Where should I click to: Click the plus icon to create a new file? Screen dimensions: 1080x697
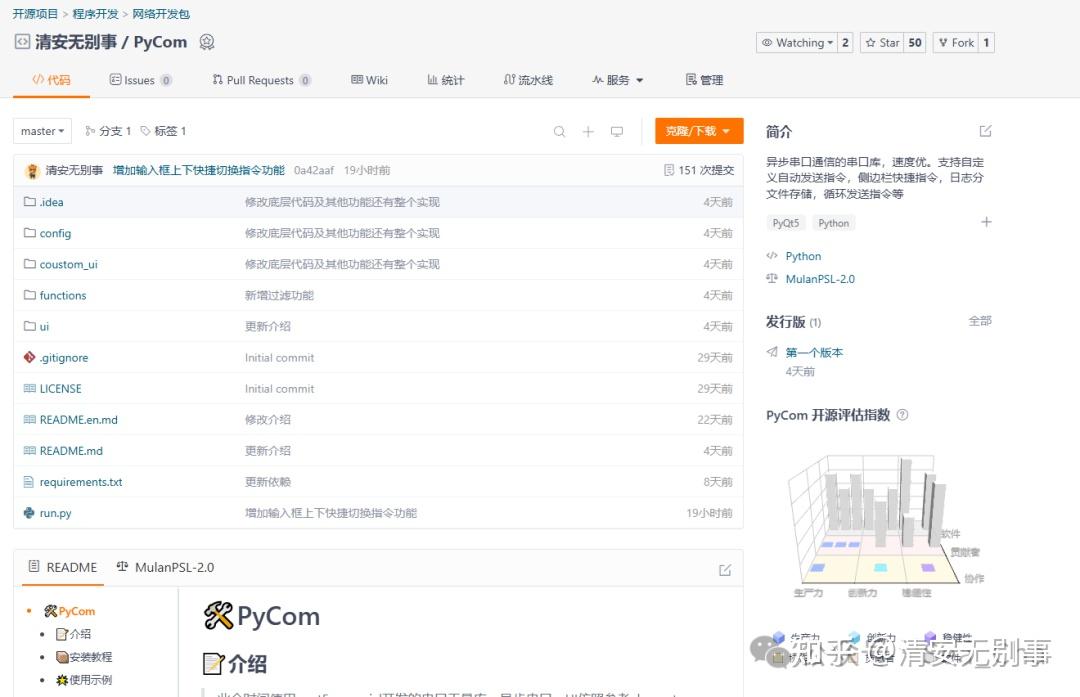588,131
